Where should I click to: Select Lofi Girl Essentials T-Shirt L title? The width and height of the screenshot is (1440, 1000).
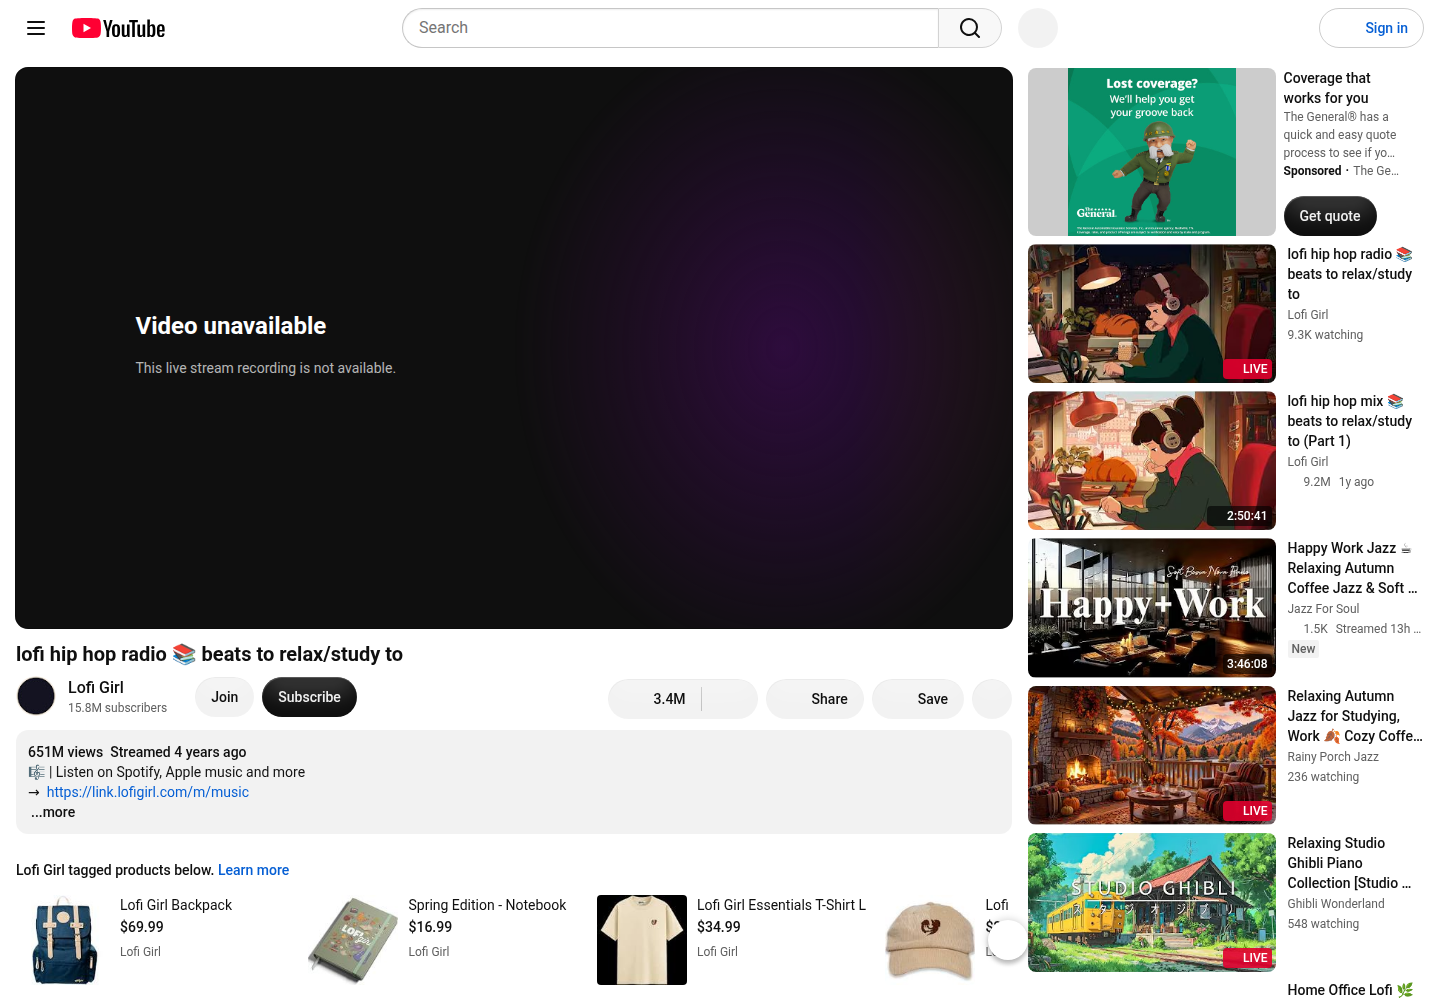tap(781, 905)
